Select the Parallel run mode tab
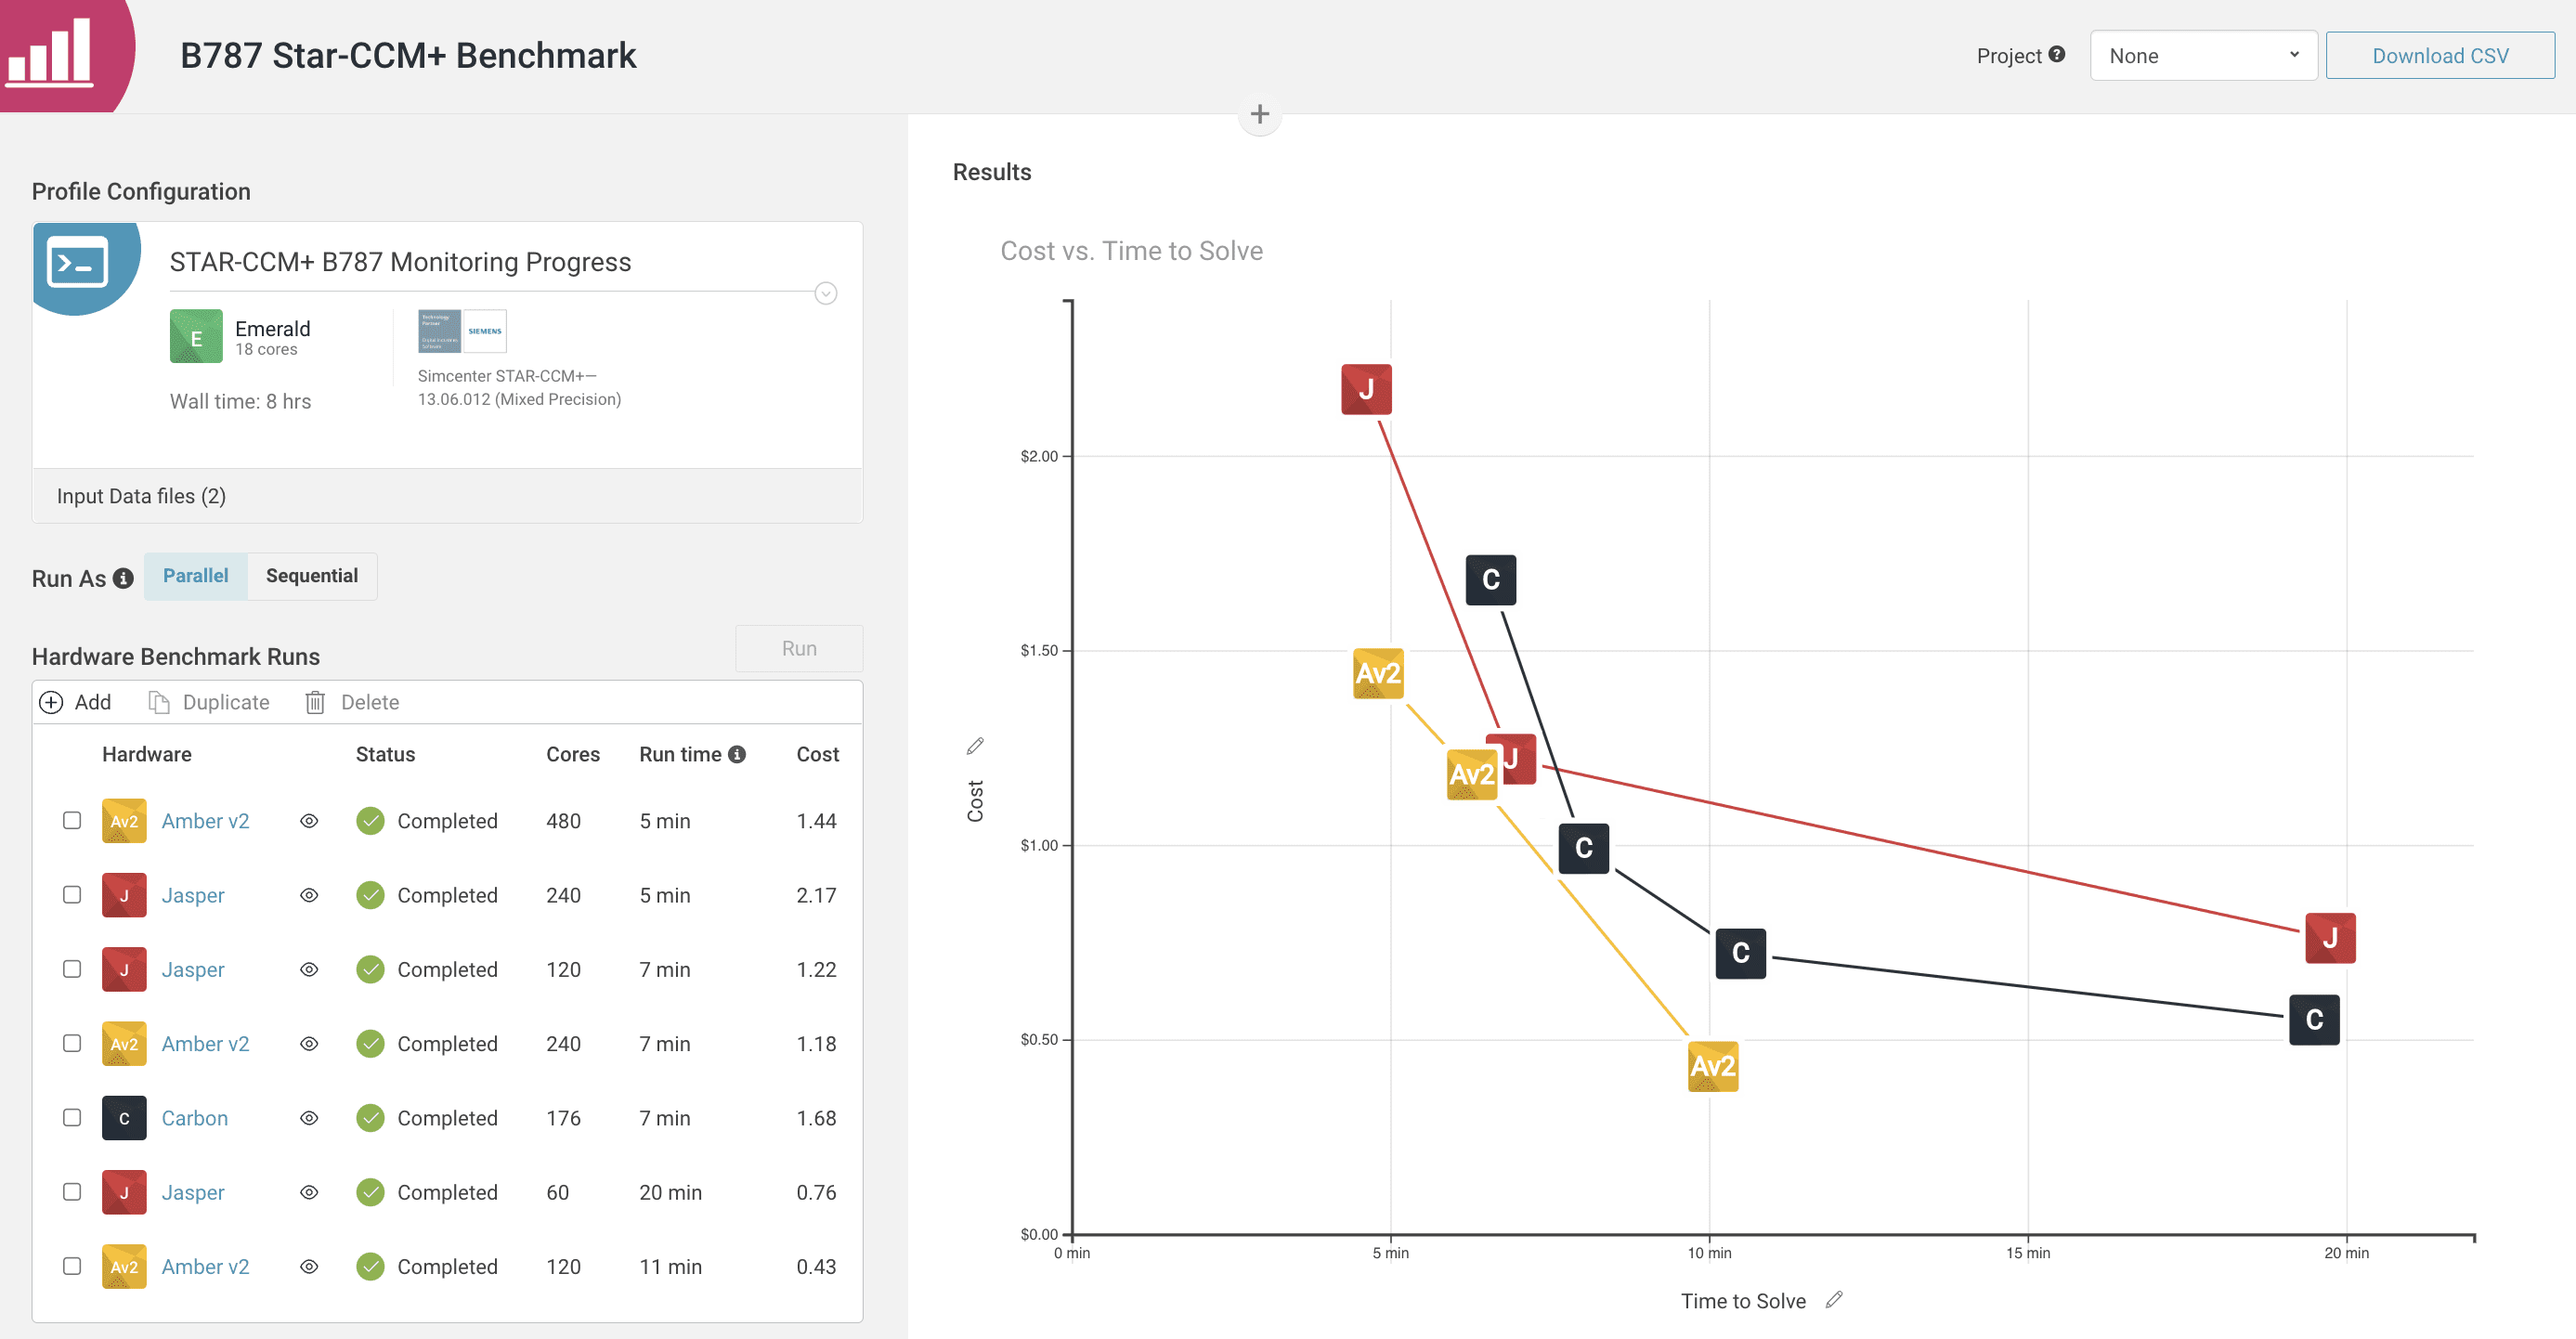This screenshot has height=1339, width=2576. tap(196, 576)
